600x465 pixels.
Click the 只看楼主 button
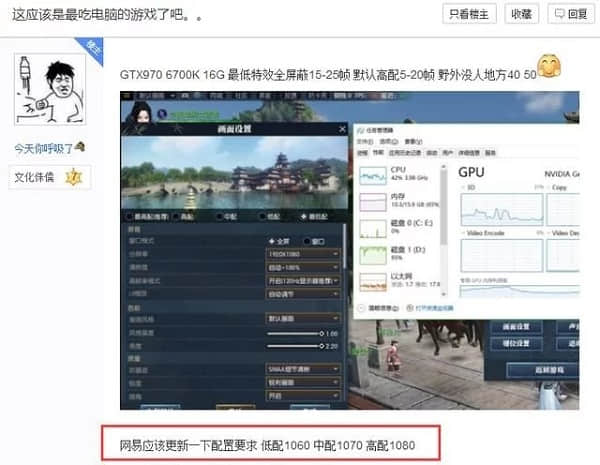(x=469, y=14)
